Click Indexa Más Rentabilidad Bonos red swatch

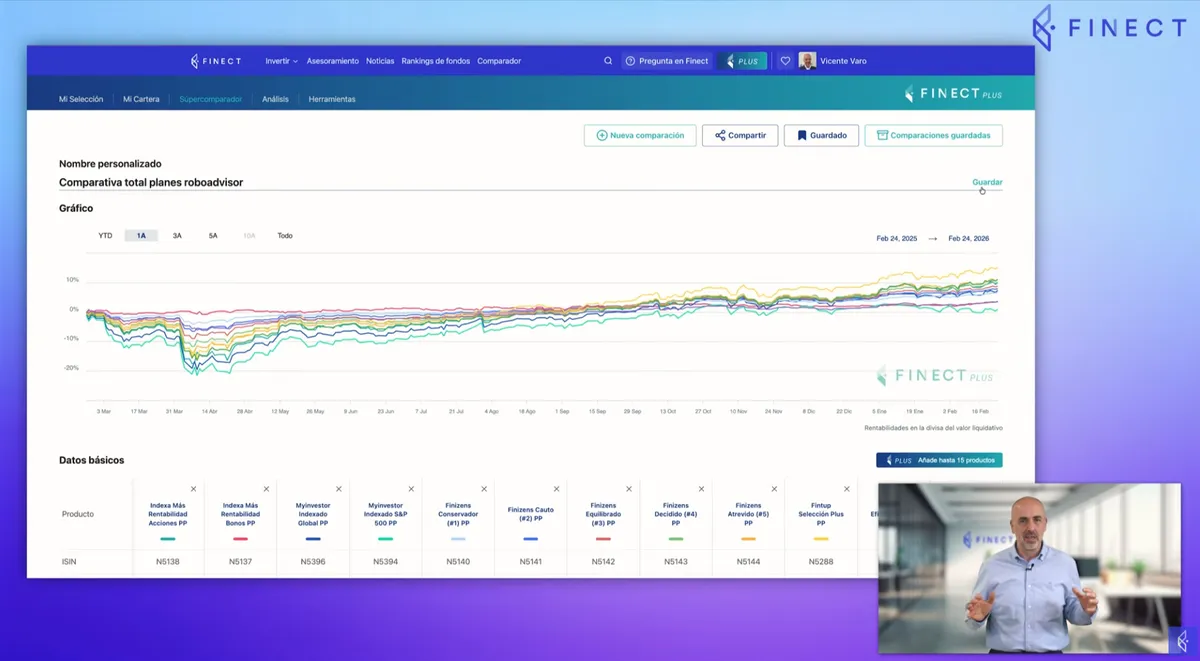pos(240,539)
